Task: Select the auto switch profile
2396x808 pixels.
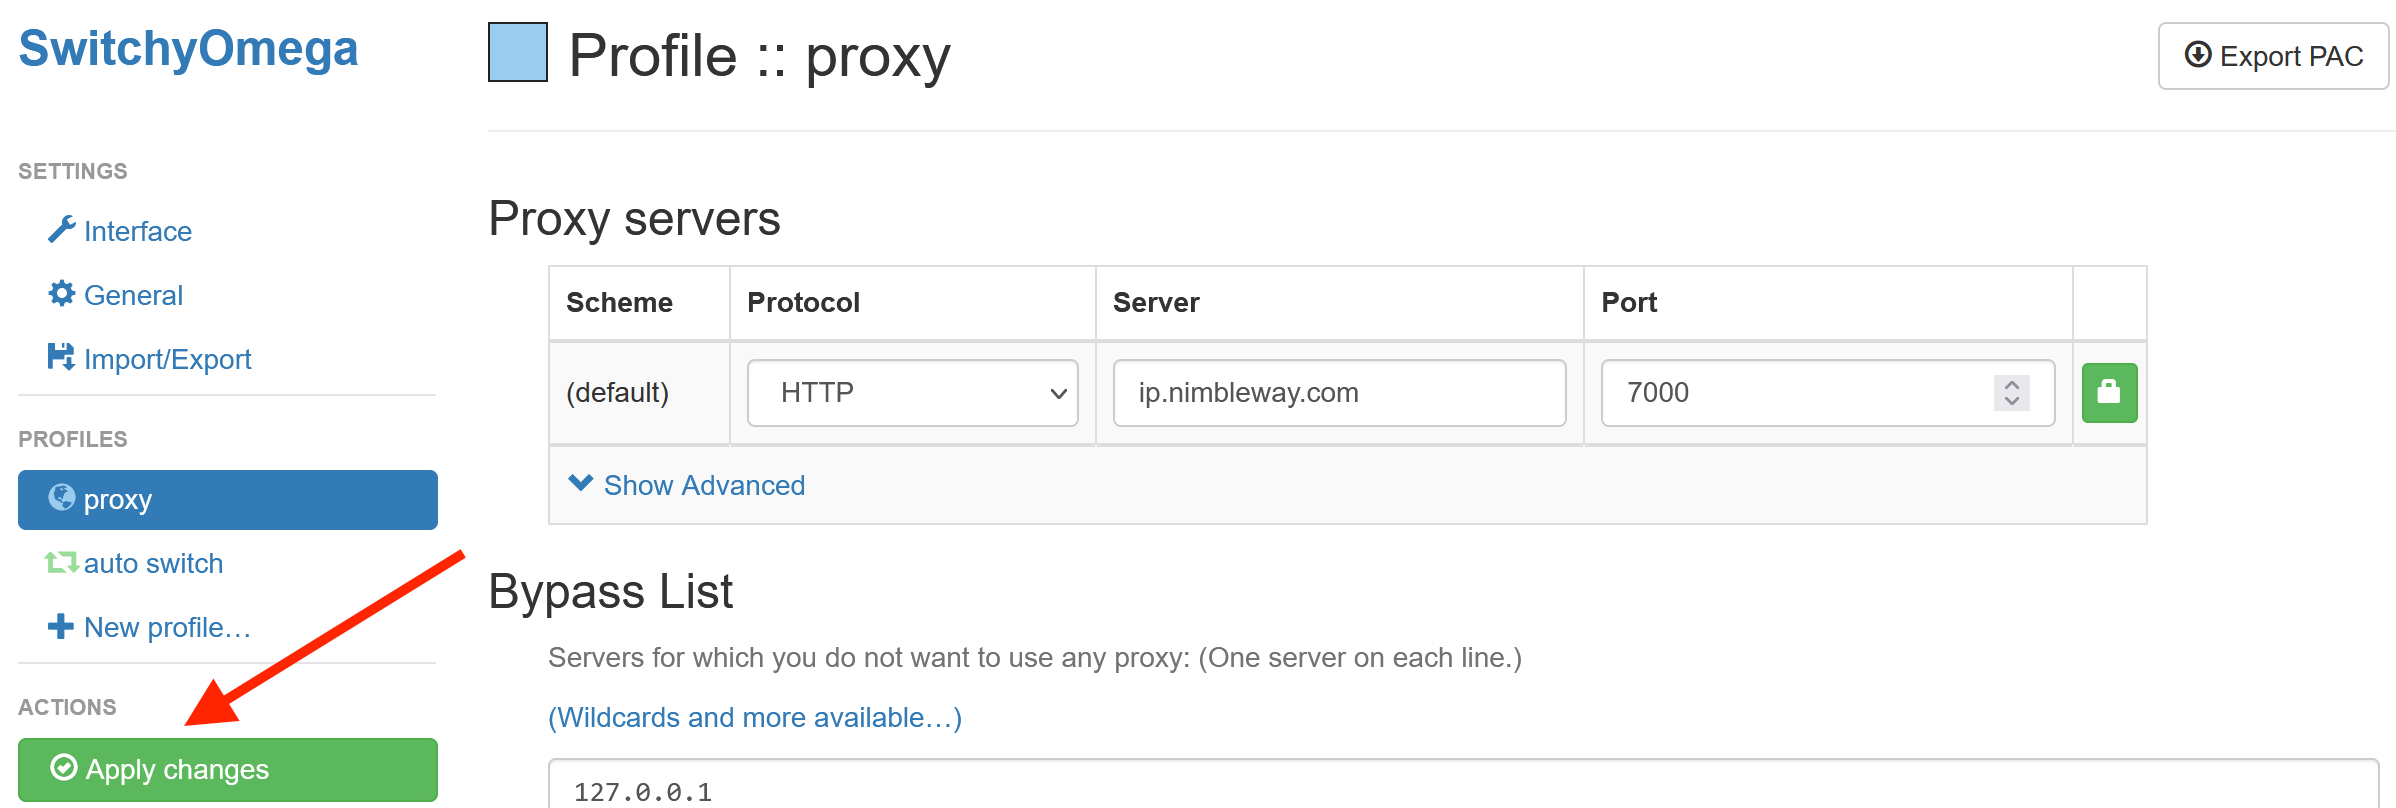Action: click(x=153, y=563)
